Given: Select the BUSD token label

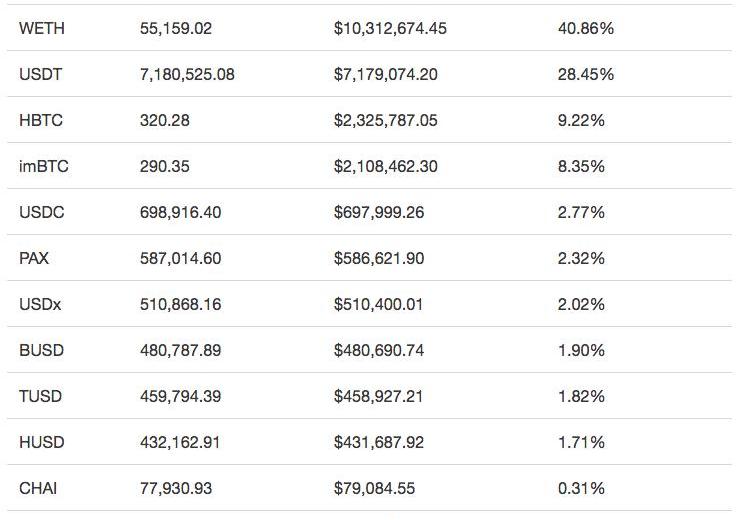Looking at the screenshot, I should (41, 351).
